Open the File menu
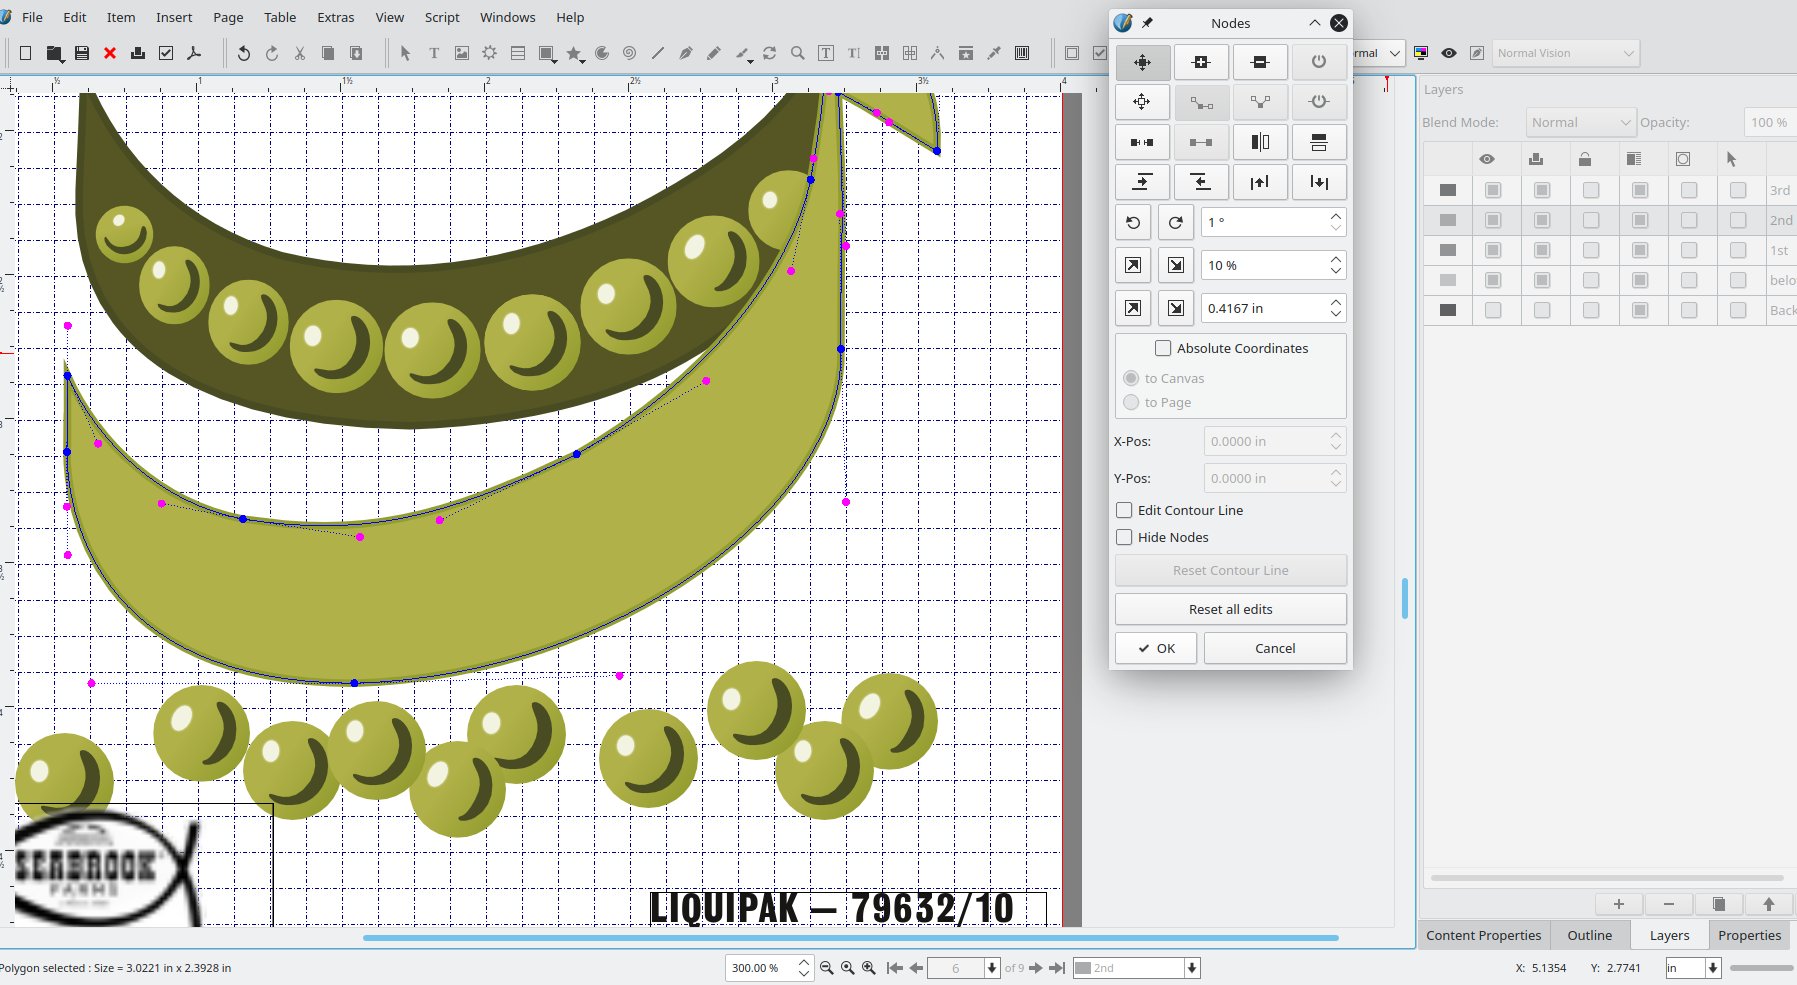The height and width of the screenshot is (985, 1797). pos(33,17)
